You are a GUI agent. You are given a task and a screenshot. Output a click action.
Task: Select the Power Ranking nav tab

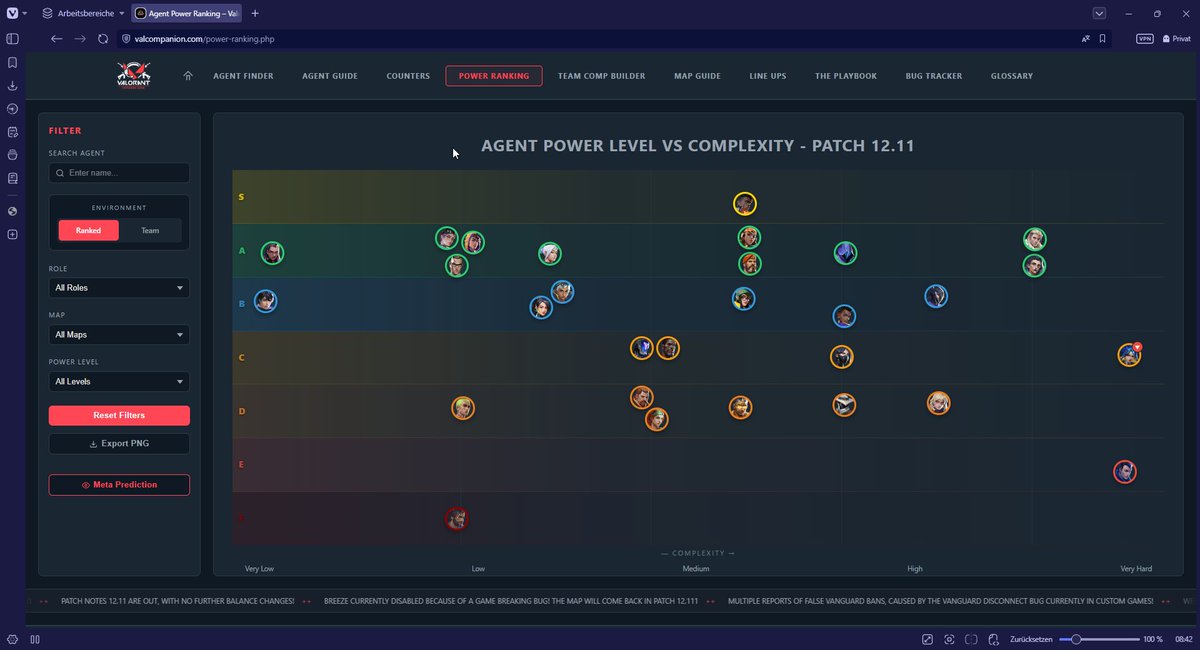click(x=494, y=76)
